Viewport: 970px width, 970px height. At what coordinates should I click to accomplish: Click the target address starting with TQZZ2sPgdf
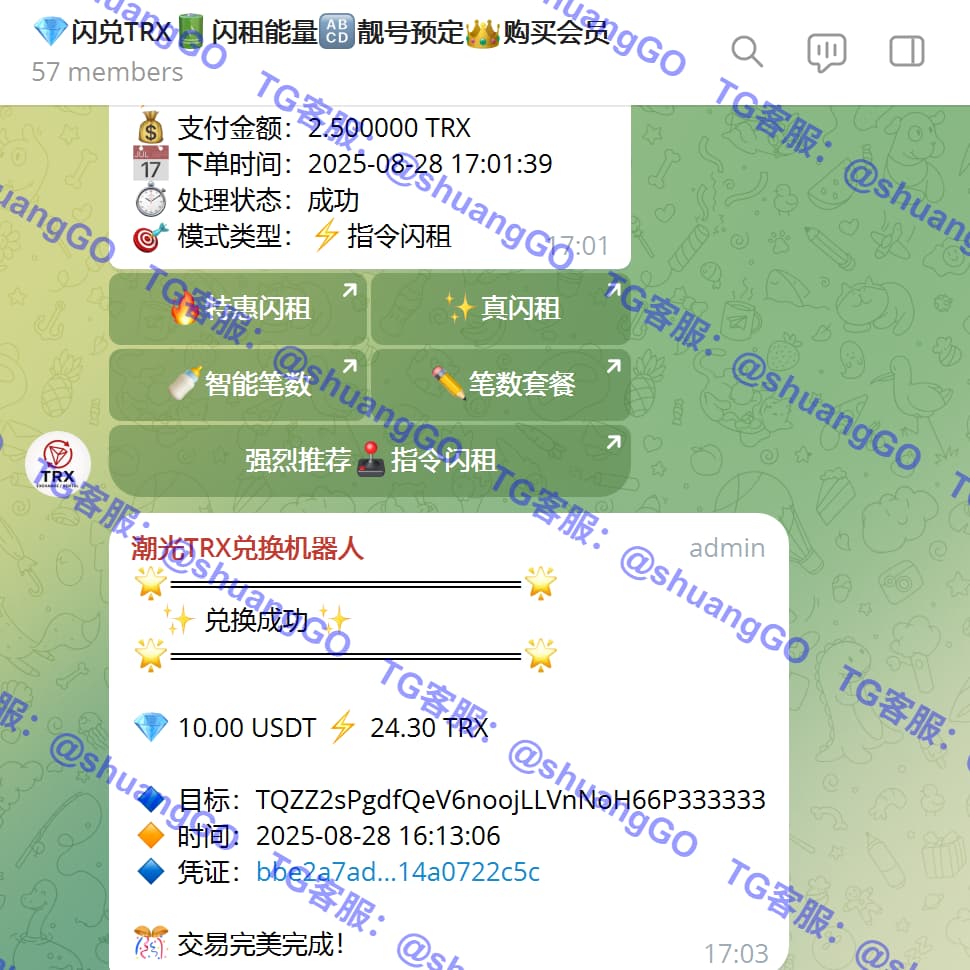pos(510,800)
